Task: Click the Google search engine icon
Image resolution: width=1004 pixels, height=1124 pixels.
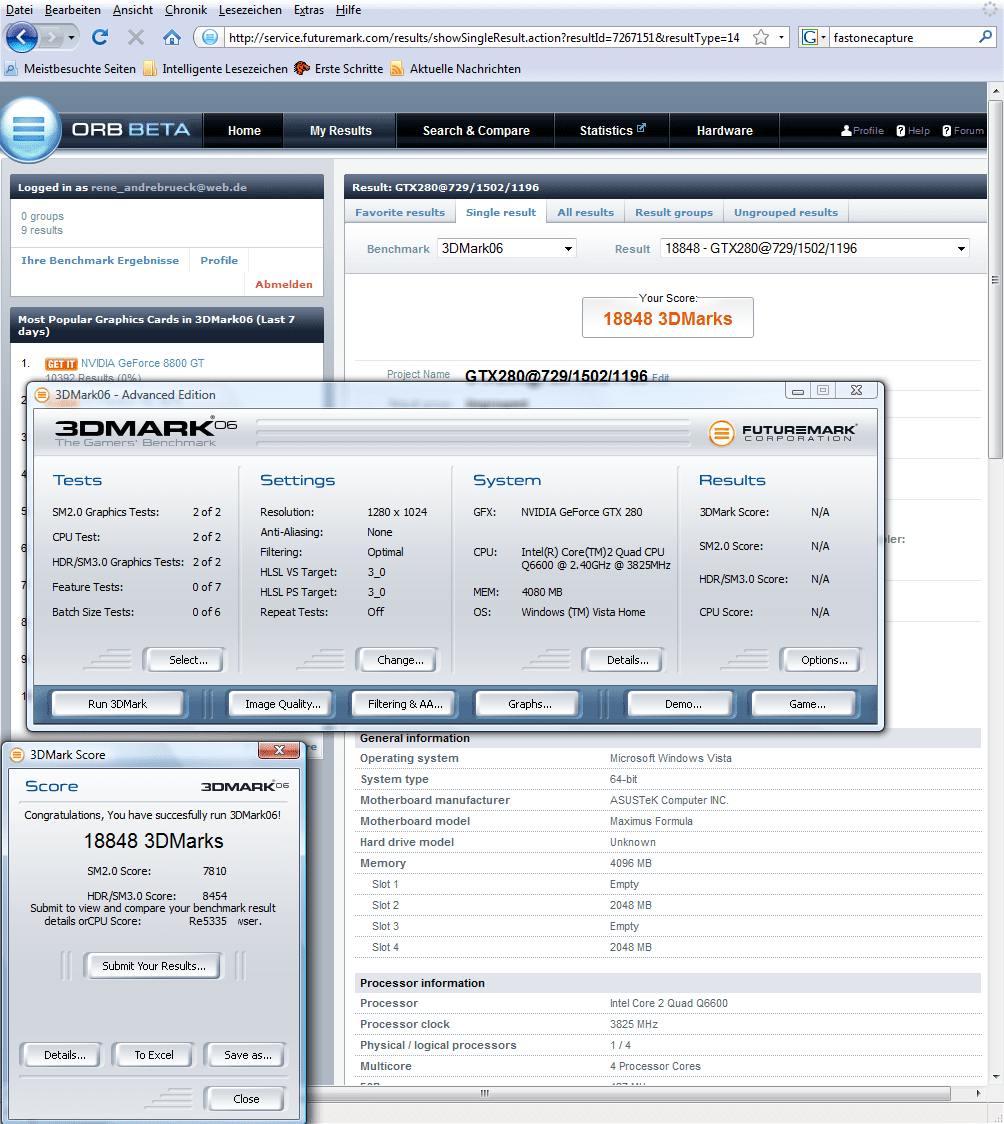Action: tap(810, 37)
